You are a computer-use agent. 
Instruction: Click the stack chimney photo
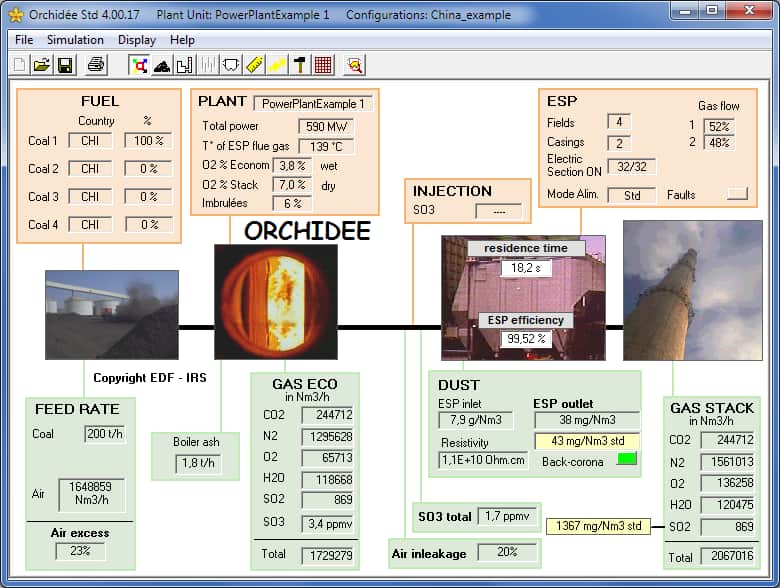[x=693, y=291]
